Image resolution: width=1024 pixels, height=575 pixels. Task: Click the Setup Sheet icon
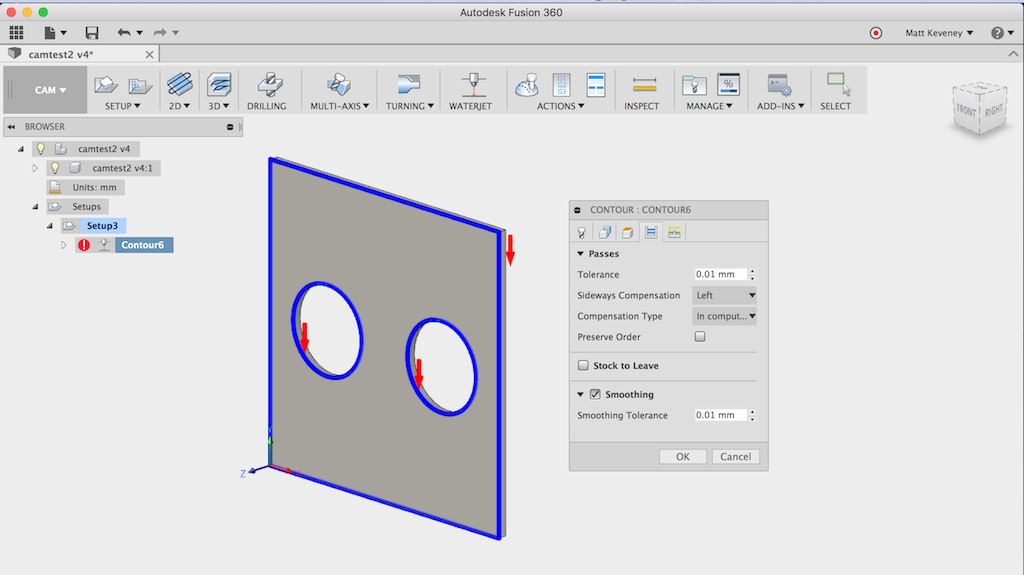596,85
